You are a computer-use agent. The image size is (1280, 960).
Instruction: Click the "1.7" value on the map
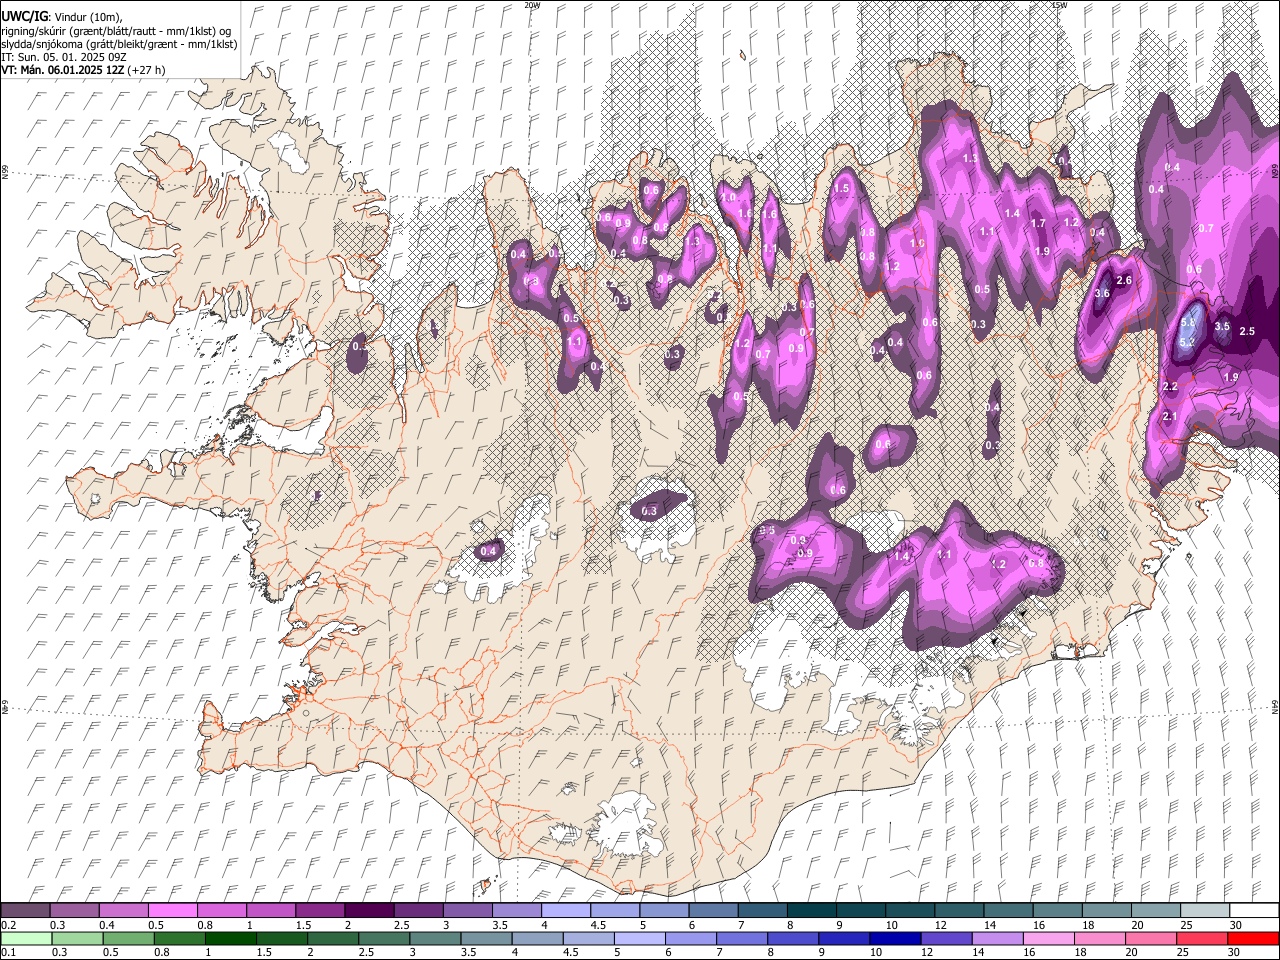[1038, 223]
